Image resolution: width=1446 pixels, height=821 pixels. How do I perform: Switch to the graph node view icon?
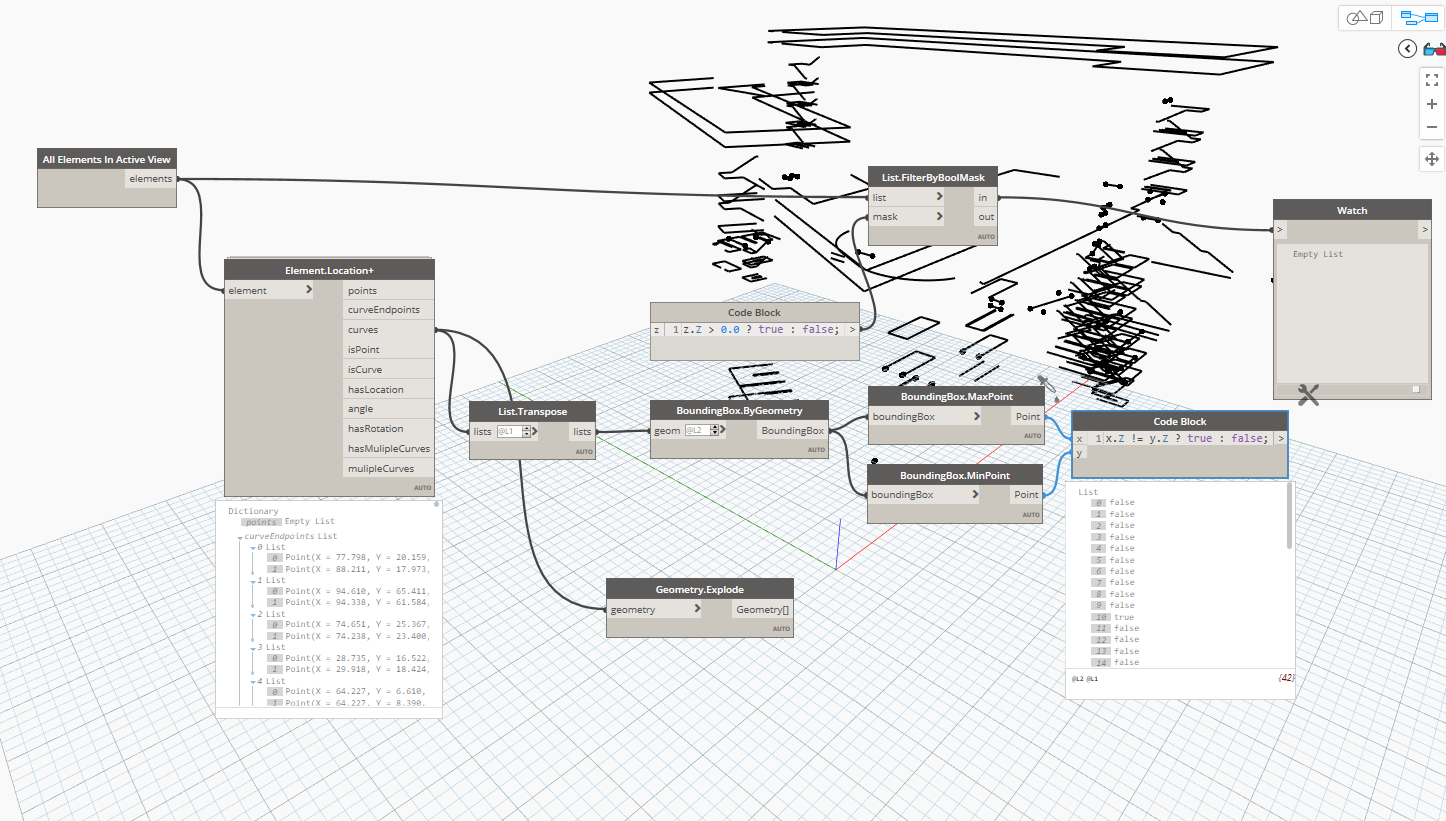click(1420, 17)
